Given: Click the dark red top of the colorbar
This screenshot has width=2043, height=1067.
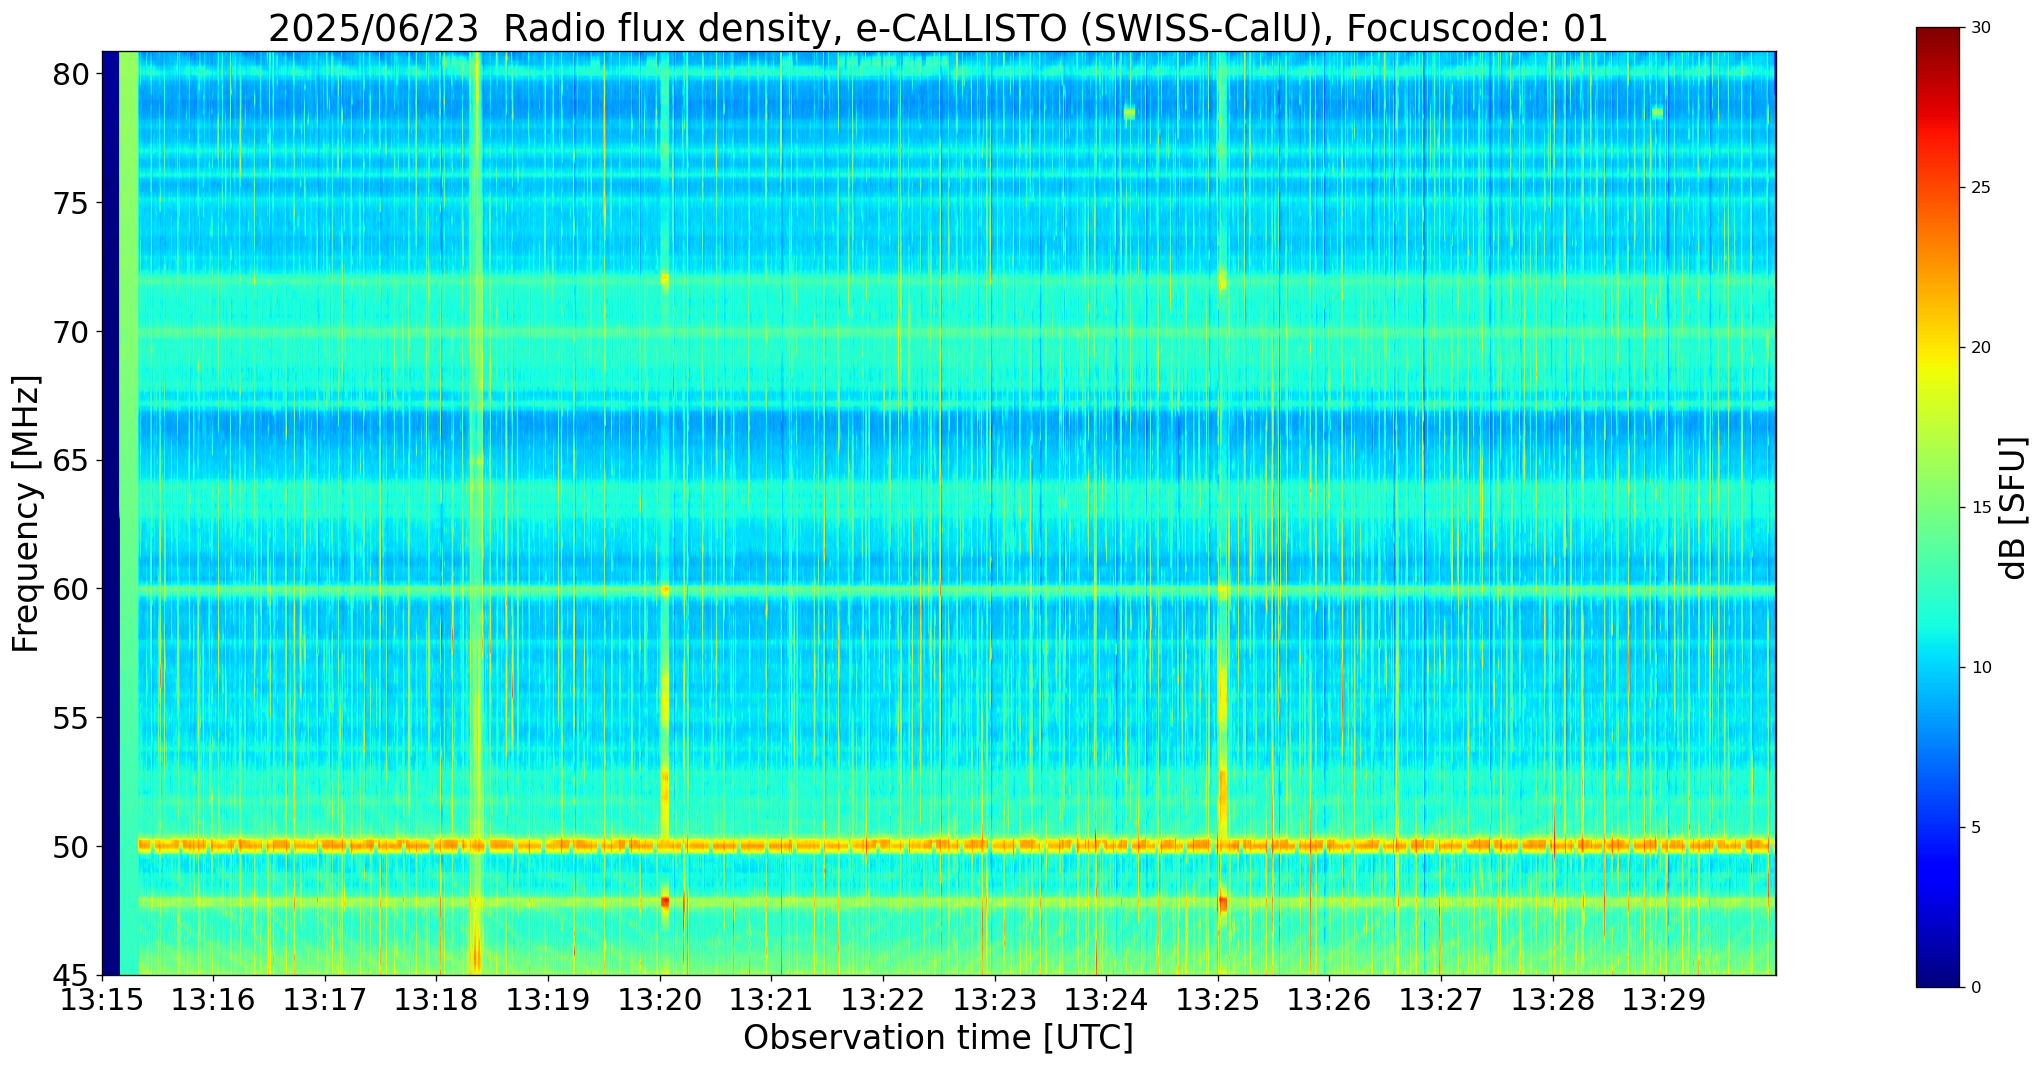Looking at the screenshot, I should point(1938,42).
